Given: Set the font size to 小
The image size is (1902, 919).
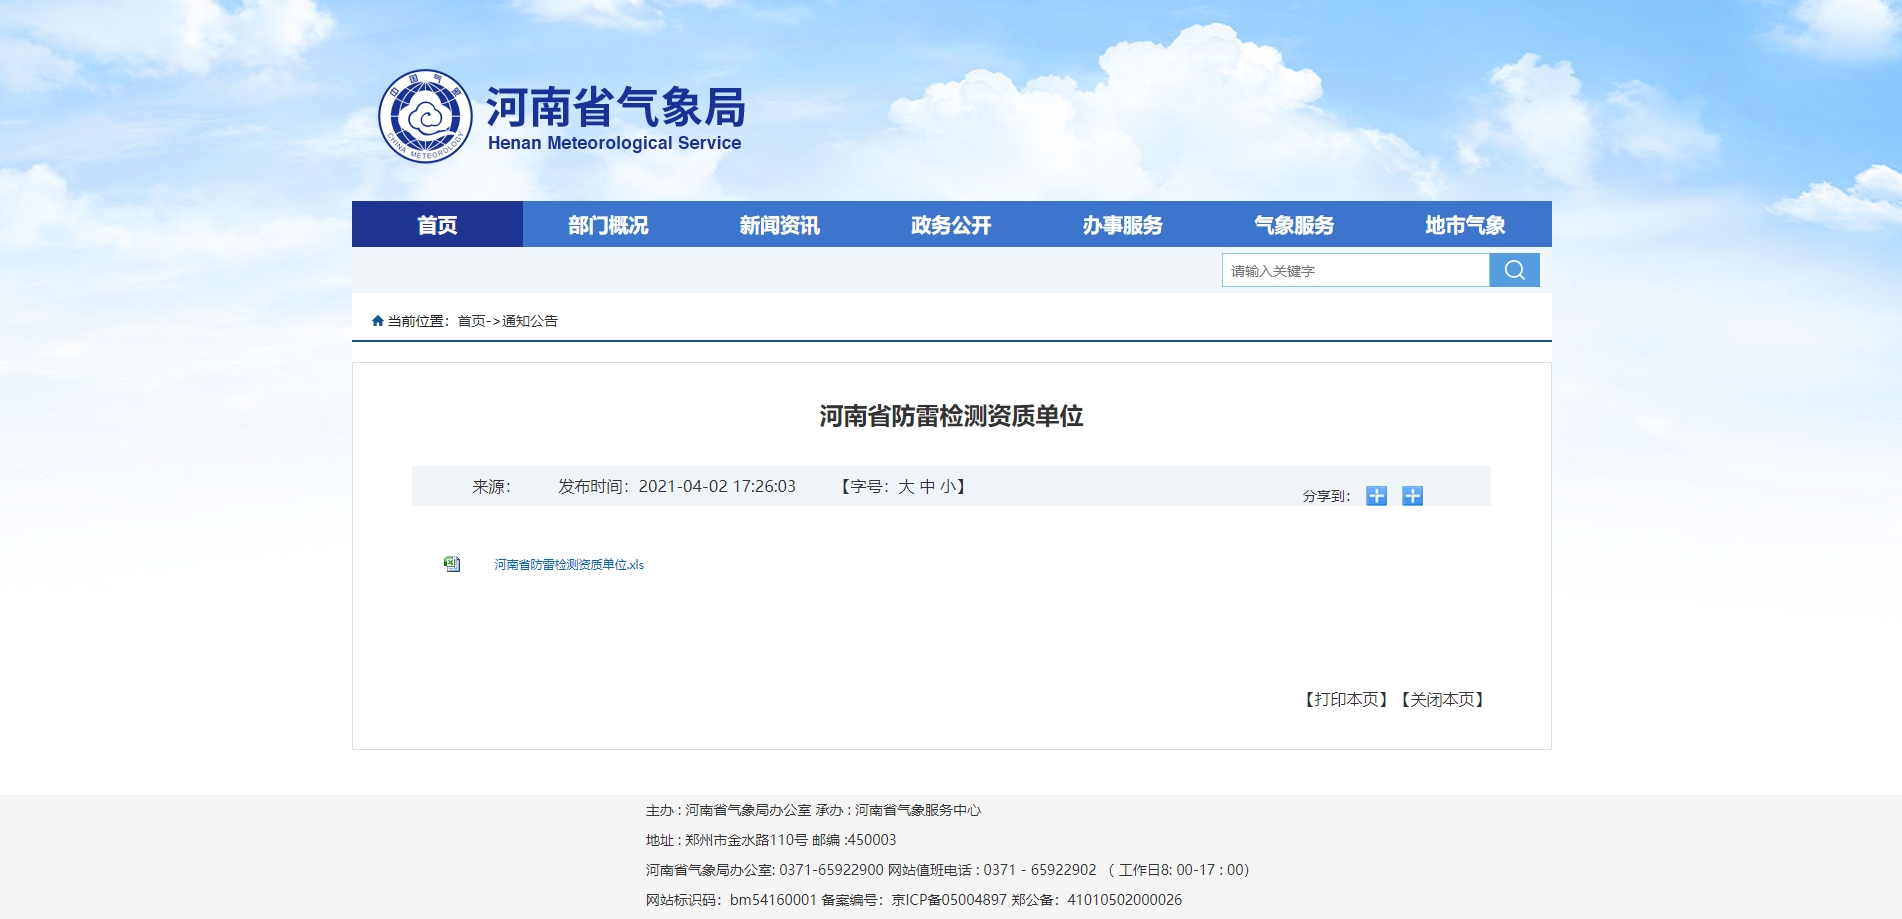Looking at the screenshot, I should tap(947, 487).
